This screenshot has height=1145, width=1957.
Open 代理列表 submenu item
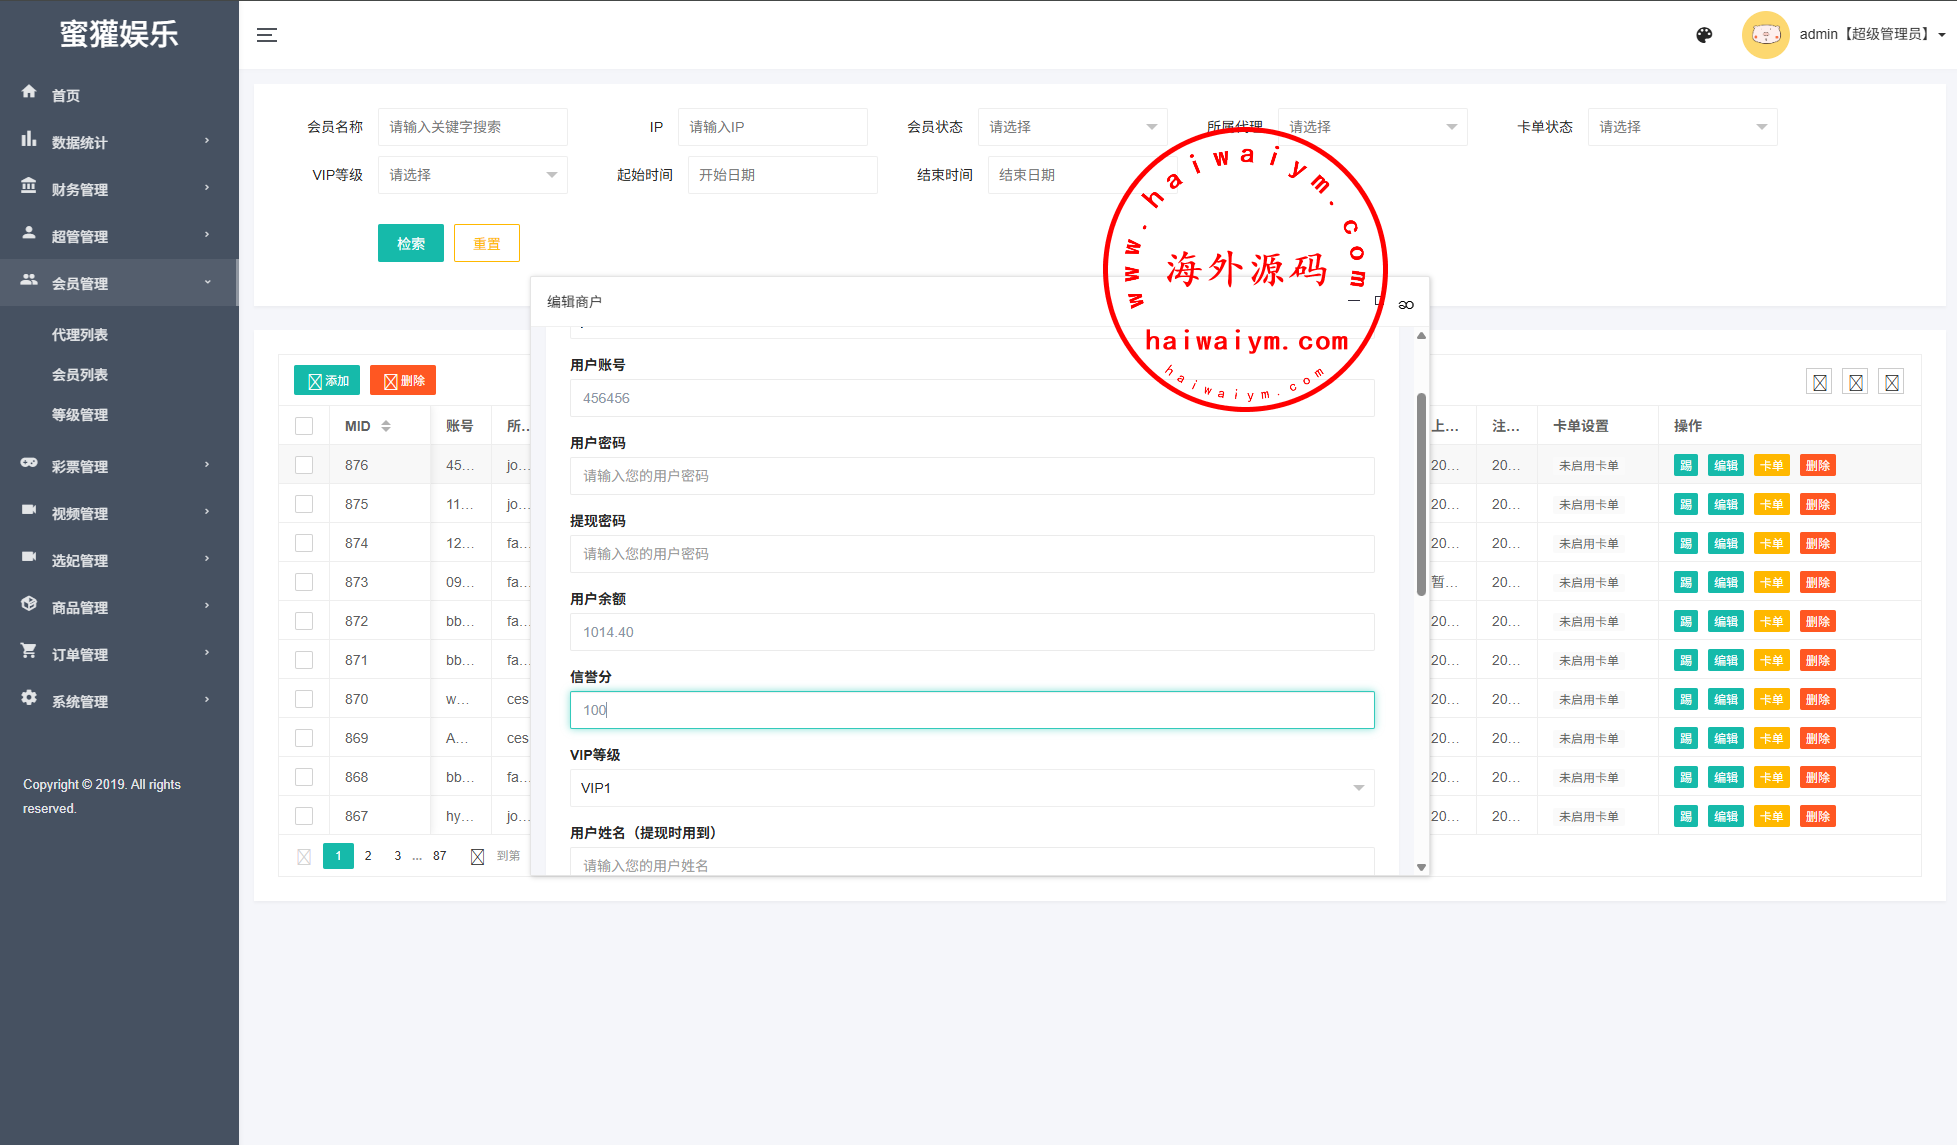pos(80,335)
